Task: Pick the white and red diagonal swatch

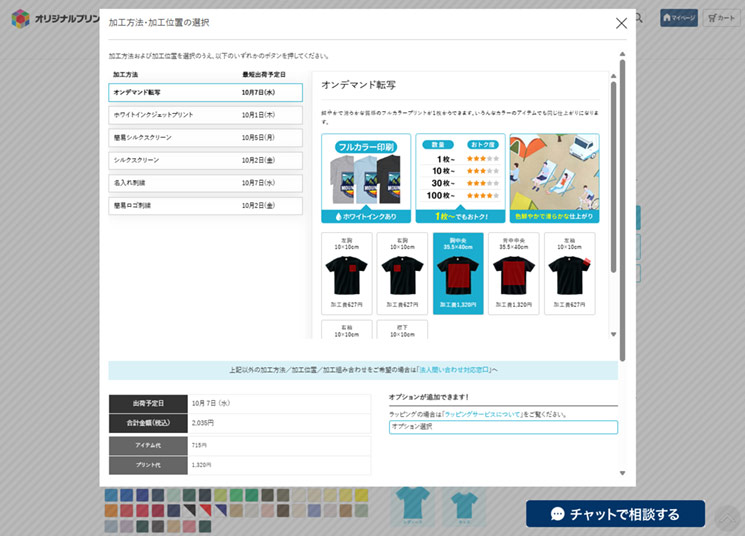Action: tap(205, 511)
